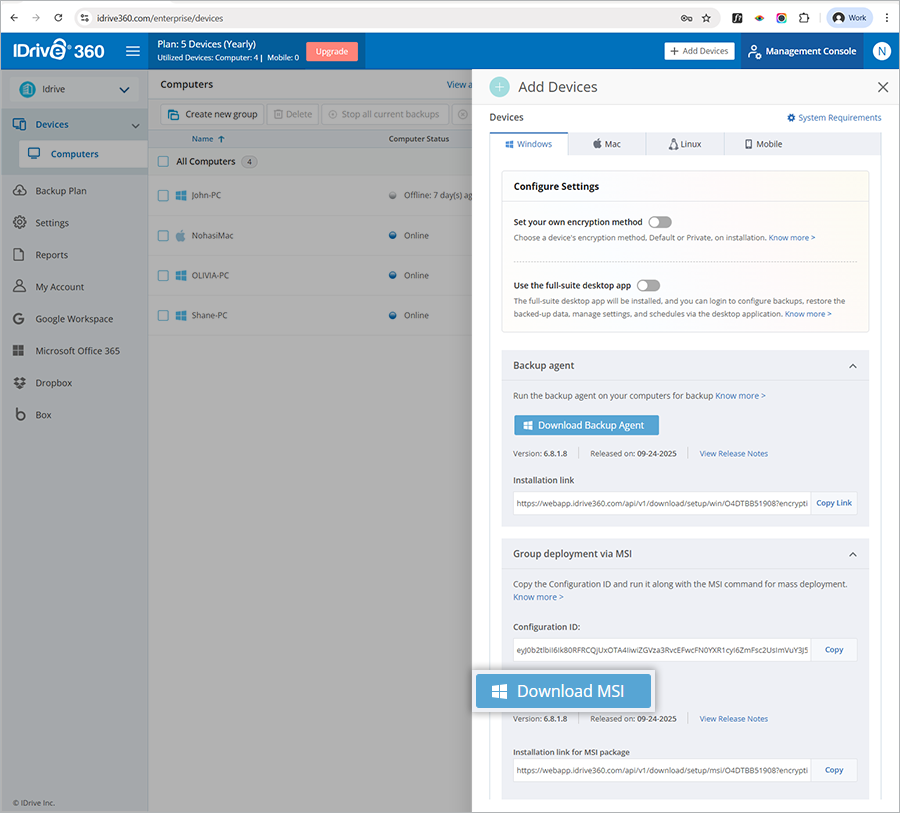
Task: Open the hamburger navigation menu
Action: pyautogui.click(x=133, y=51)
